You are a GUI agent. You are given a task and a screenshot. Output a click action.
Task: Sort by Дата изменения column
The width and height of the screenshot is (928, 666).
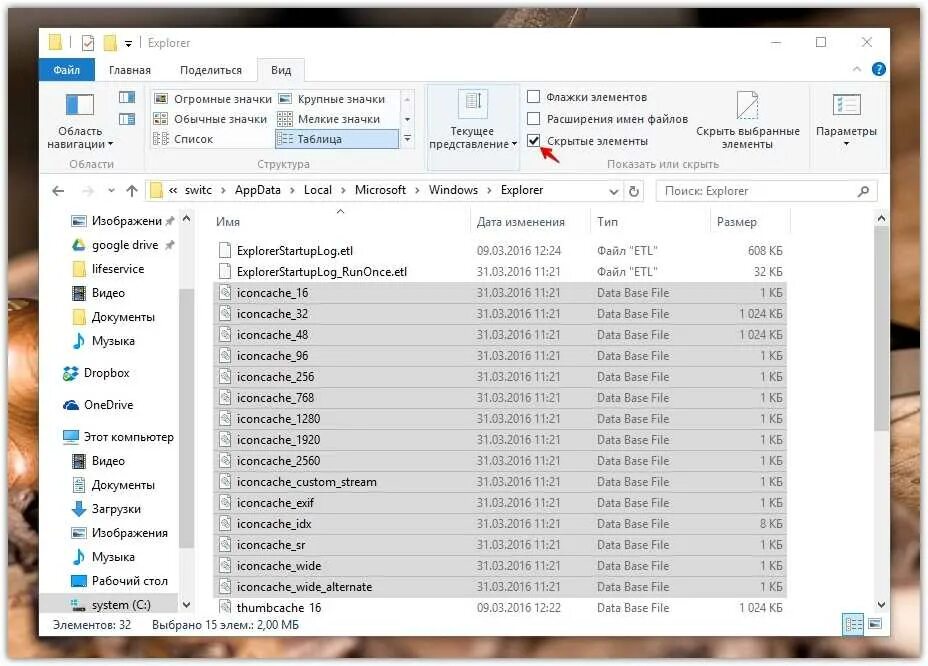(x=531, y=221)
